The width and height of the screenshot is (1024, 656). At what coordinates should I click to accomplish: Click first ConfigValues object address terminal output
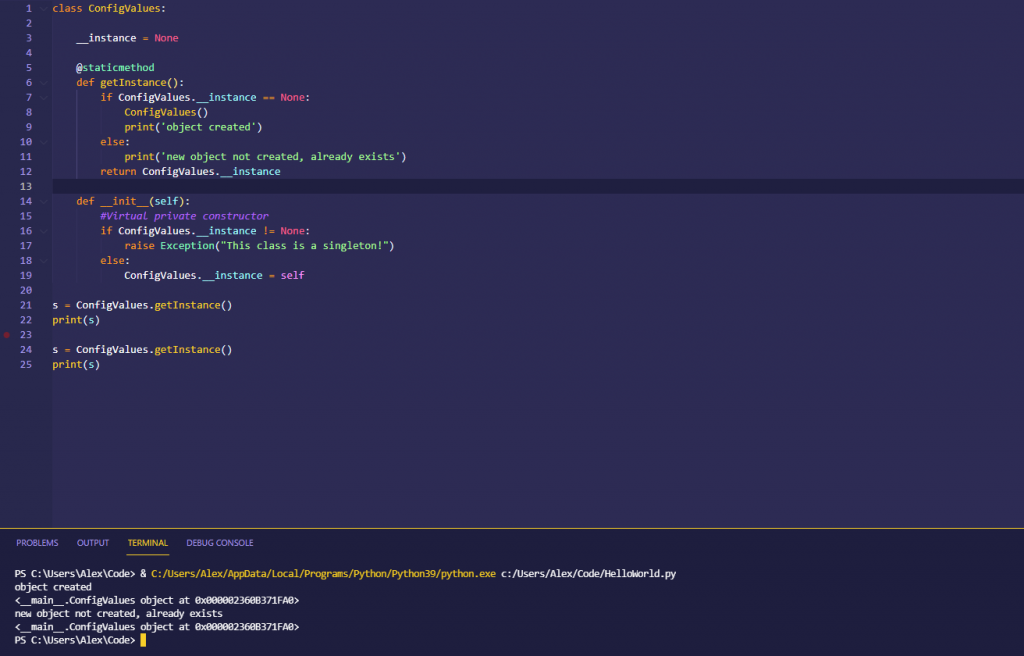pos(157,600)
